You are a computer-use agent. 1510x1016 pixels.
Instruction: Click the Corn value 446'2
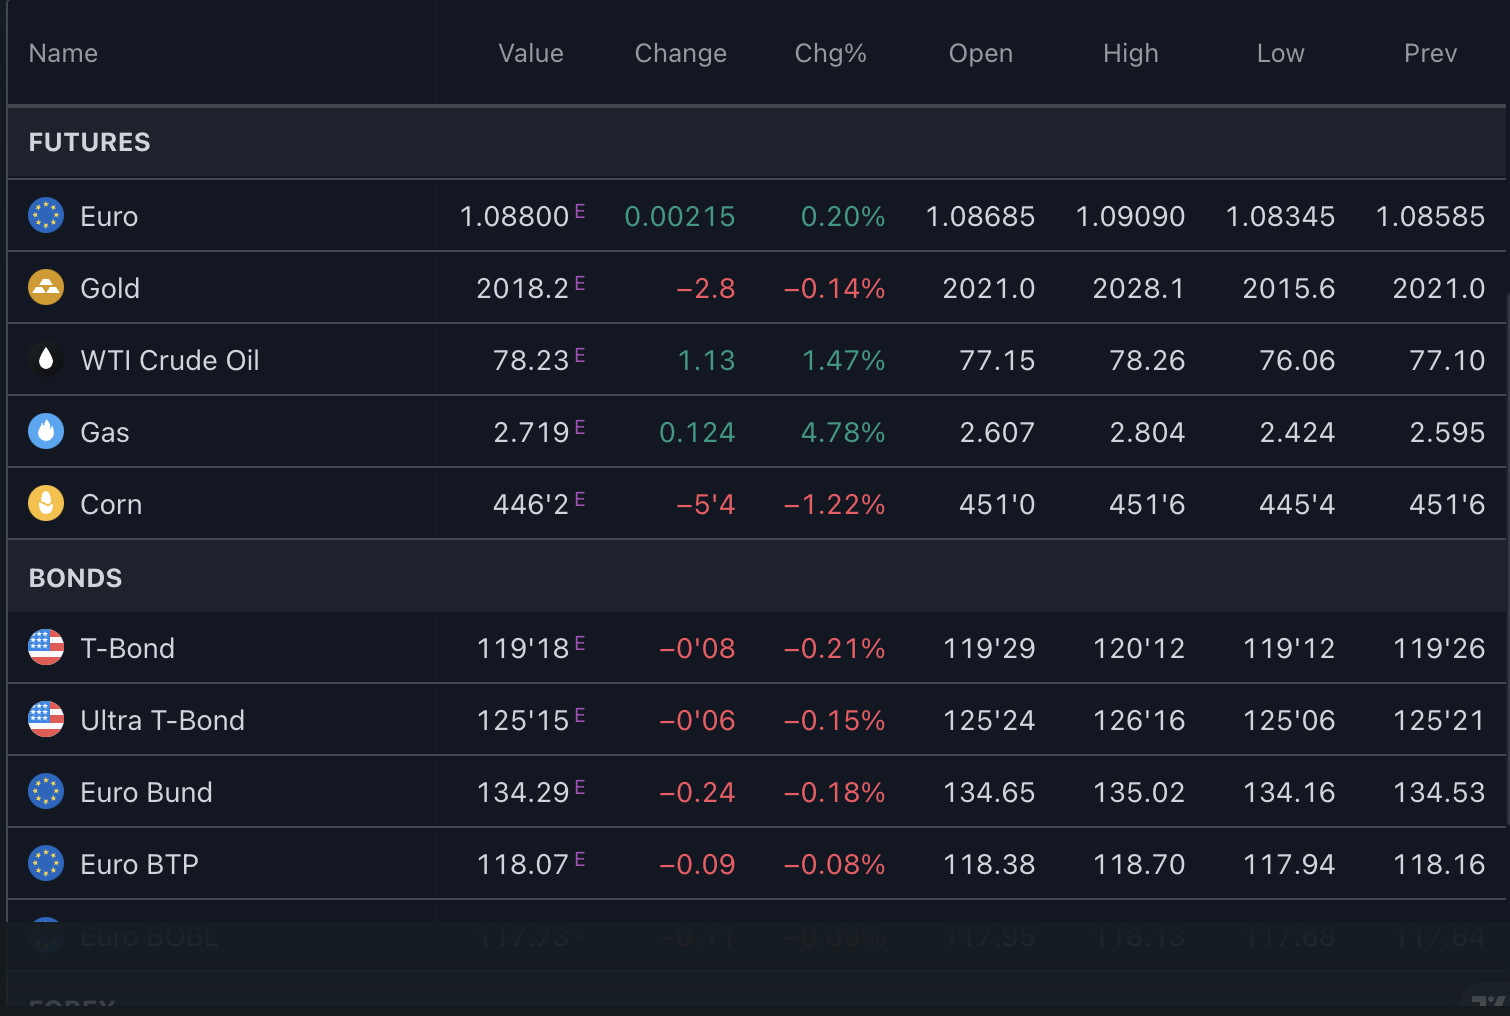(530, 504)
